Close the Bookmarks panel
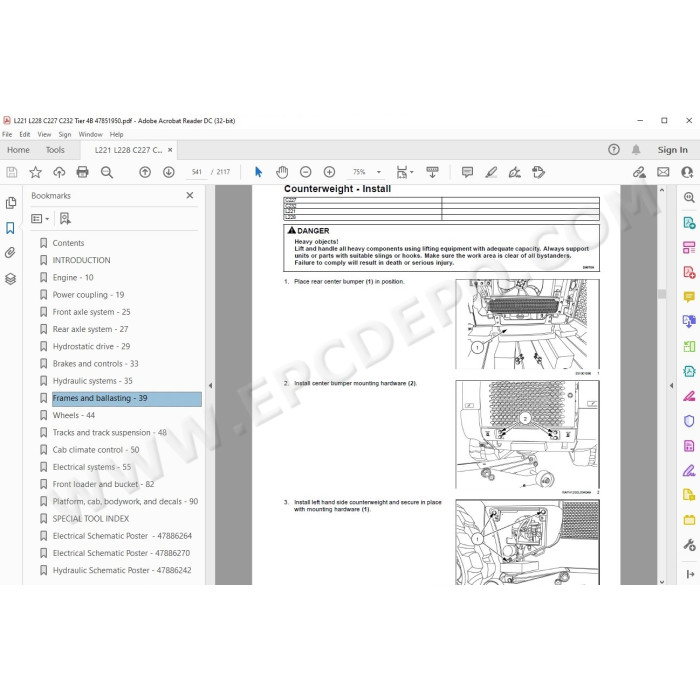The width and height of the screenshot is (700, 700). pyautogui.click(x=190, y=195)
